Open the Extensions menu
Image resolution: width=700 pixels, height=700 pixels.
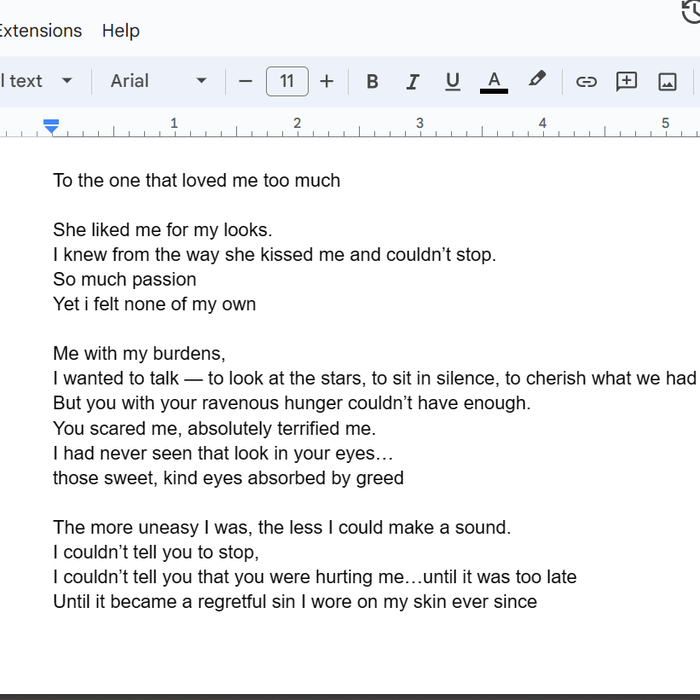[40, 31]
